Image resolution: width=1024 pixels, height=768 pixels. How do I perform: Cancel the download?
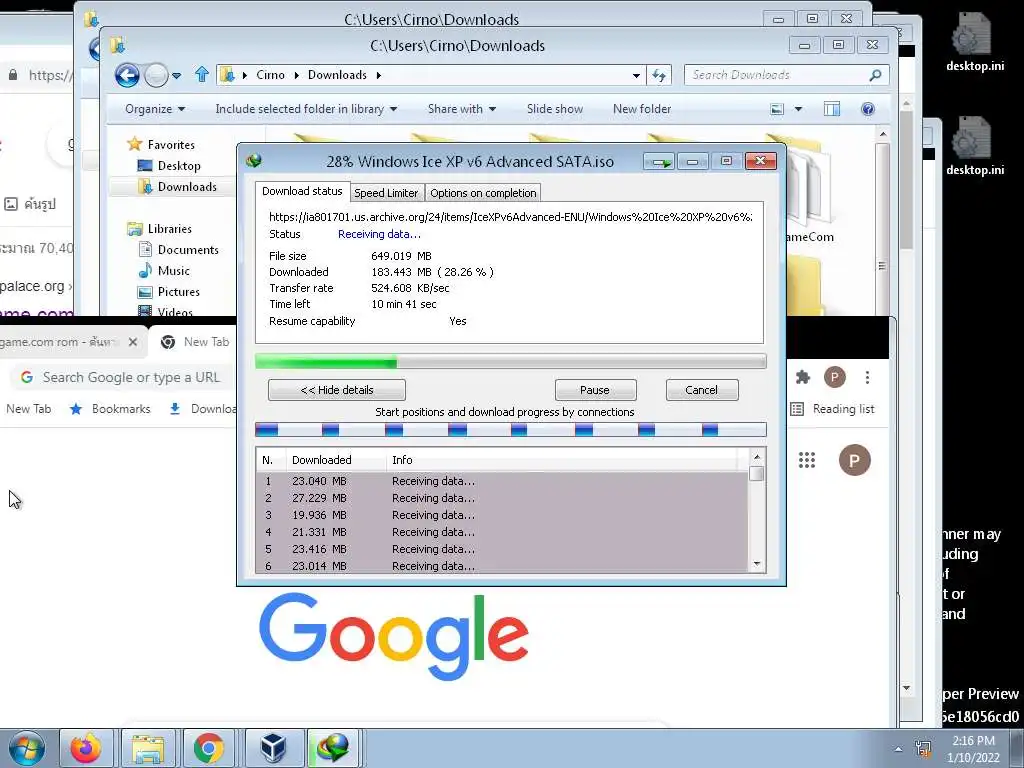(x=702, y=390)
